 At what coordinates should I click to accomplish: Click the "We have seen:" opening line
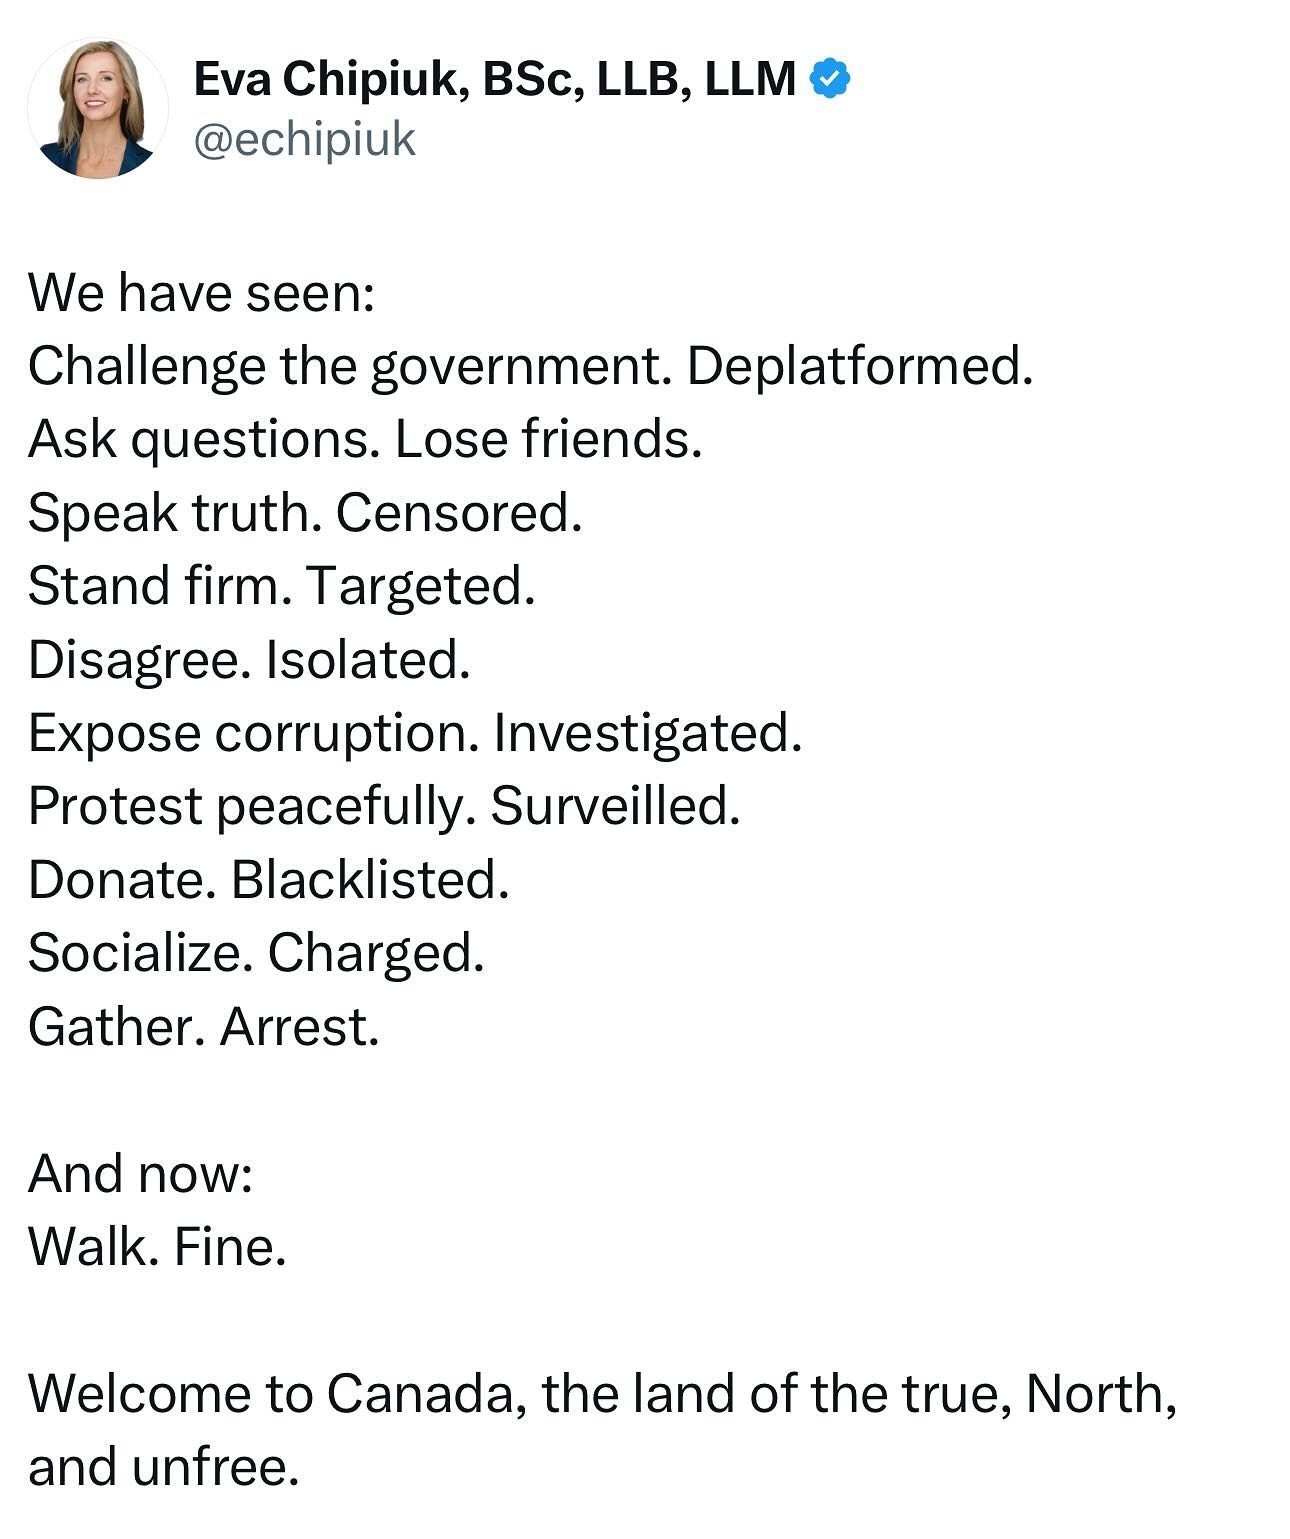click(201, 293)
